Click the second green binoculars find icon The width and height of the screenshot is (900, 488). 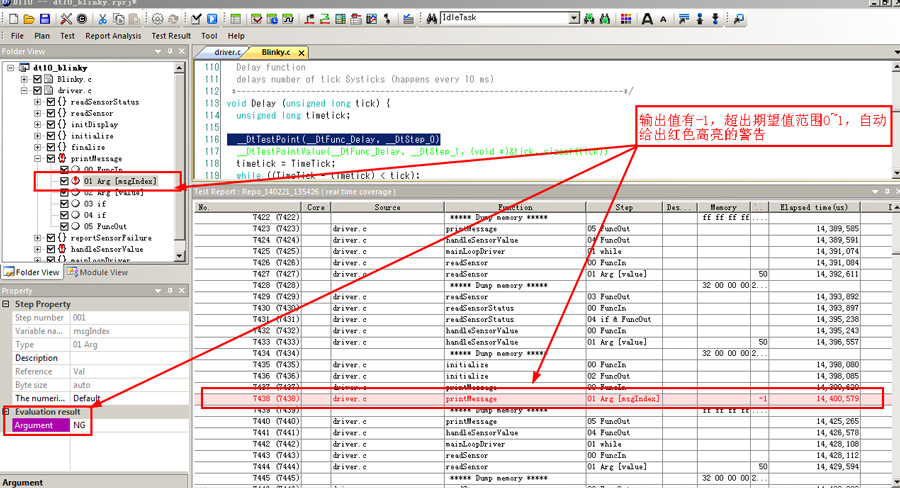tap(604, 19)
